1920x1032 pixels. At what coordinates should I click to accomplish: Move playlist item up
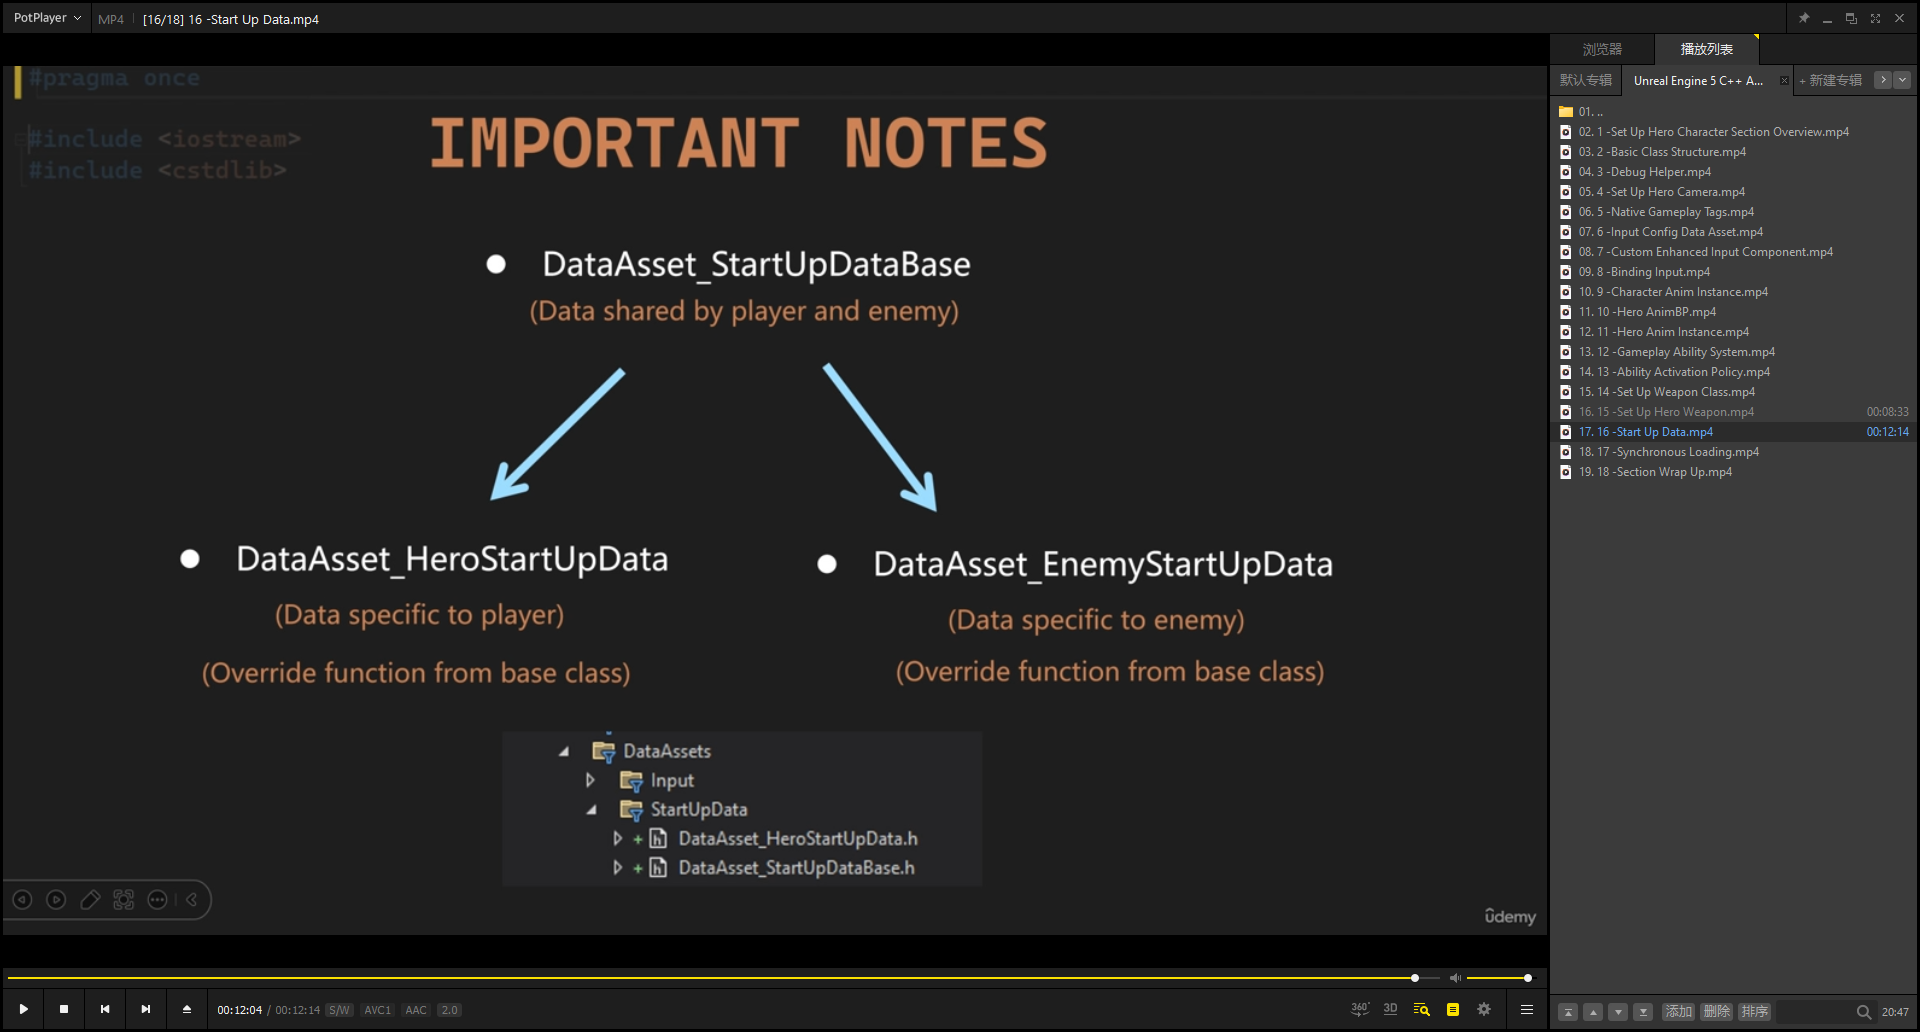coord(1593,1012)
